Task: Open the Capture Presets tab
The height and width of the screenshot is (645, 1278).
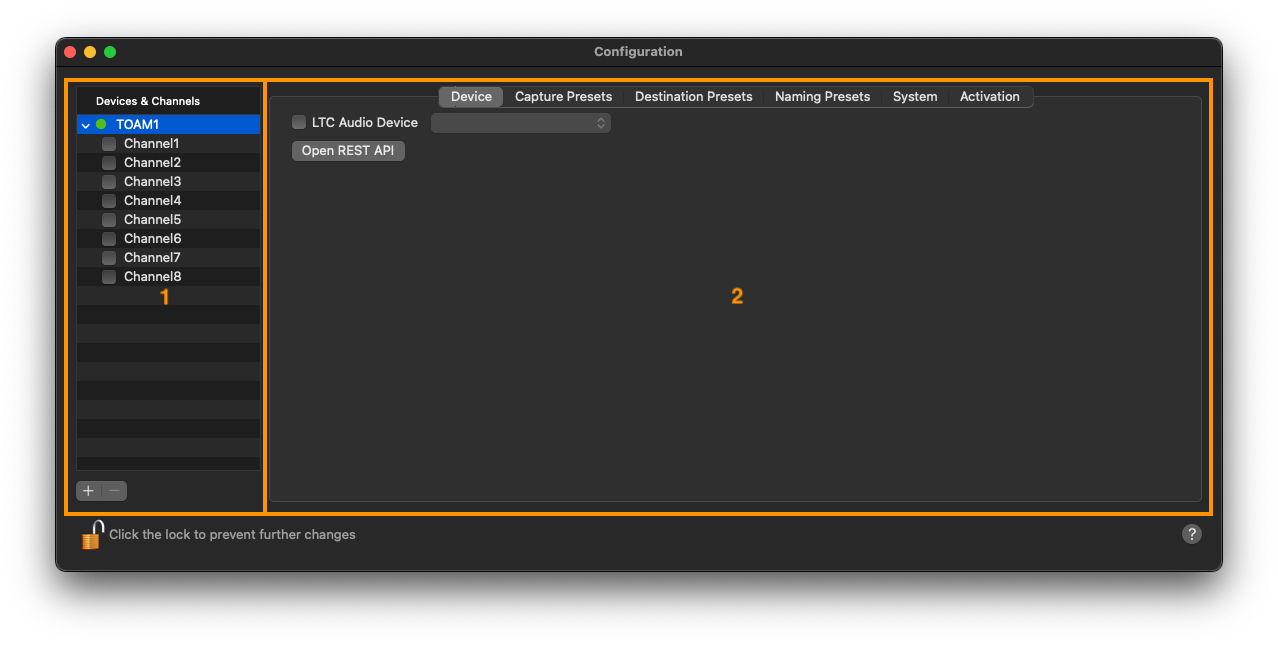Action: click(x=563, y=97)
